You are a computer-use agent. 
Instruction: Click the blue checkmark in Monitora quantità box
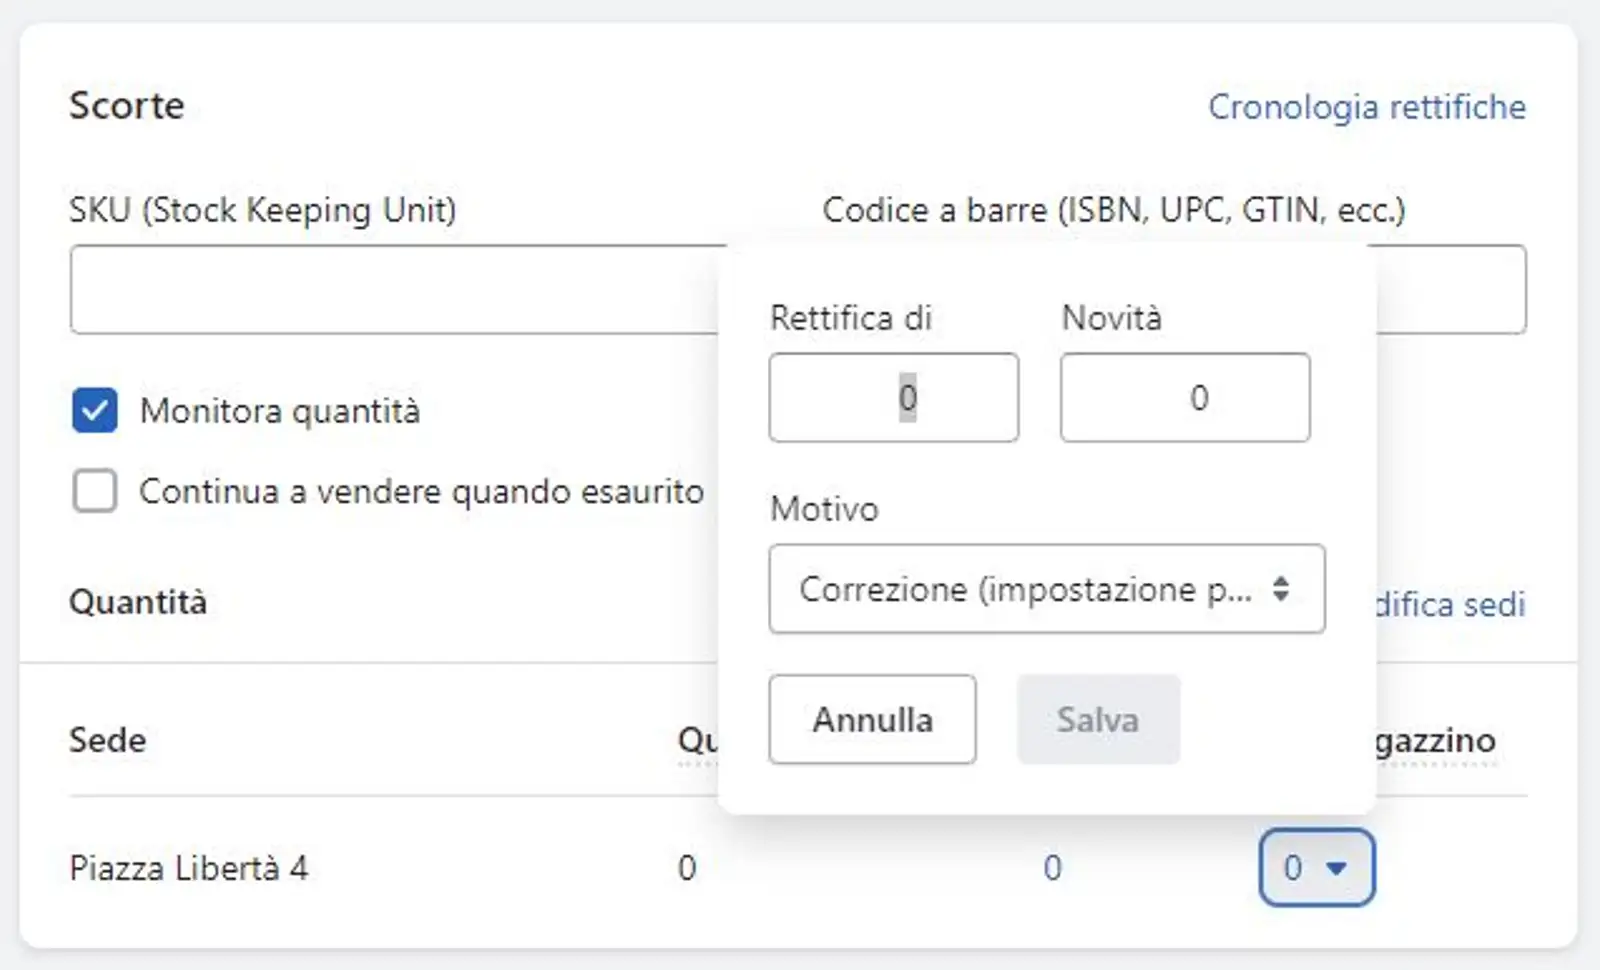95,411
